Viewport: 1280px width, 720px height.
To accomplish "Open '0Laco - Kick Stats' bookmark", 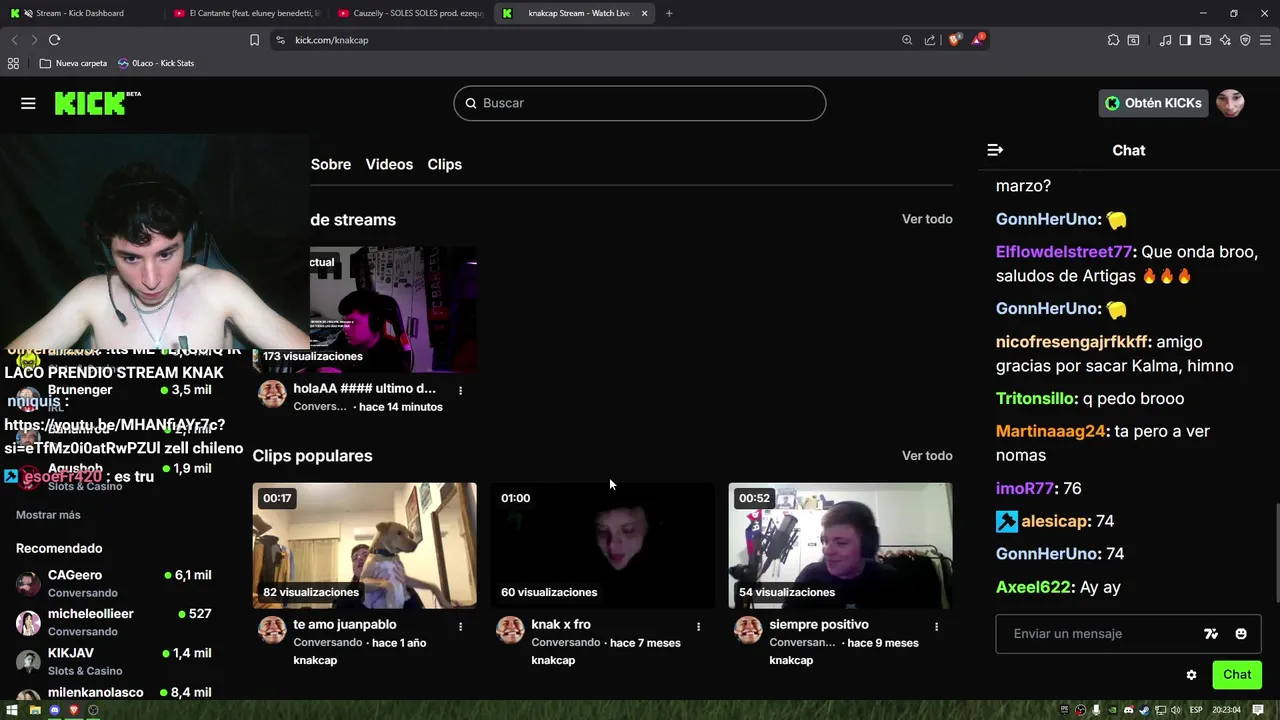I will point(156,63).
